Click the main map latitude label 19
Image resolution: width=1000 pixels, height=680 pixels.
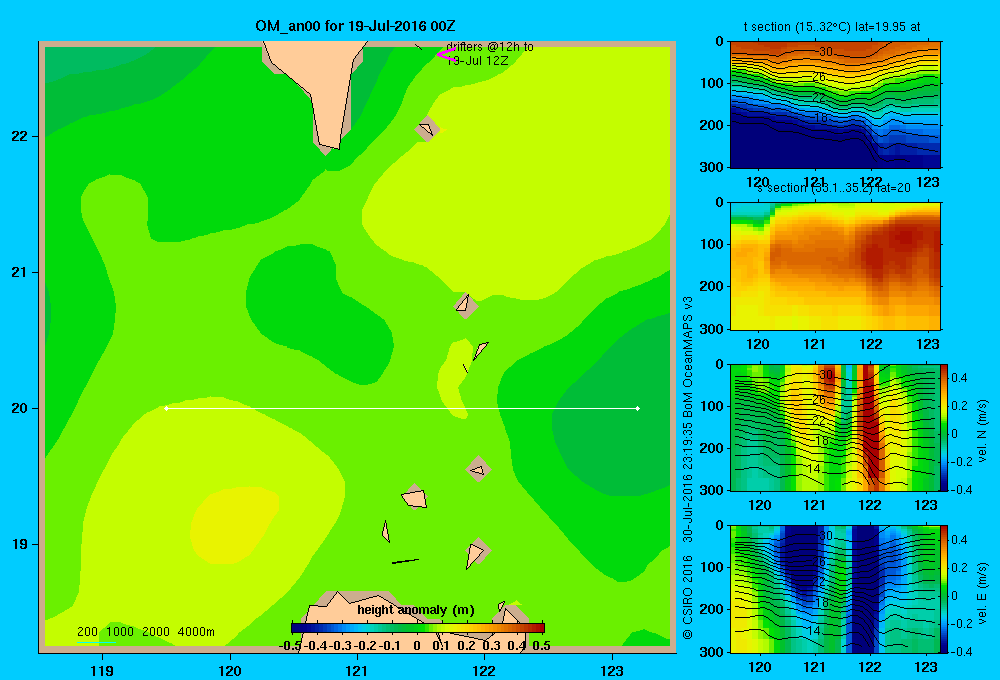(x=19, y=544)
